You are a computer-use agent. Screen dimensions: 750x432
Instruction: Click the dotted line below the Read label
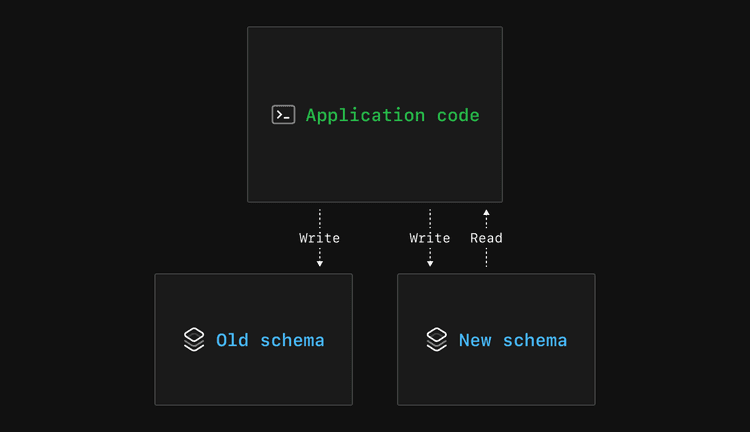point(486,257)
